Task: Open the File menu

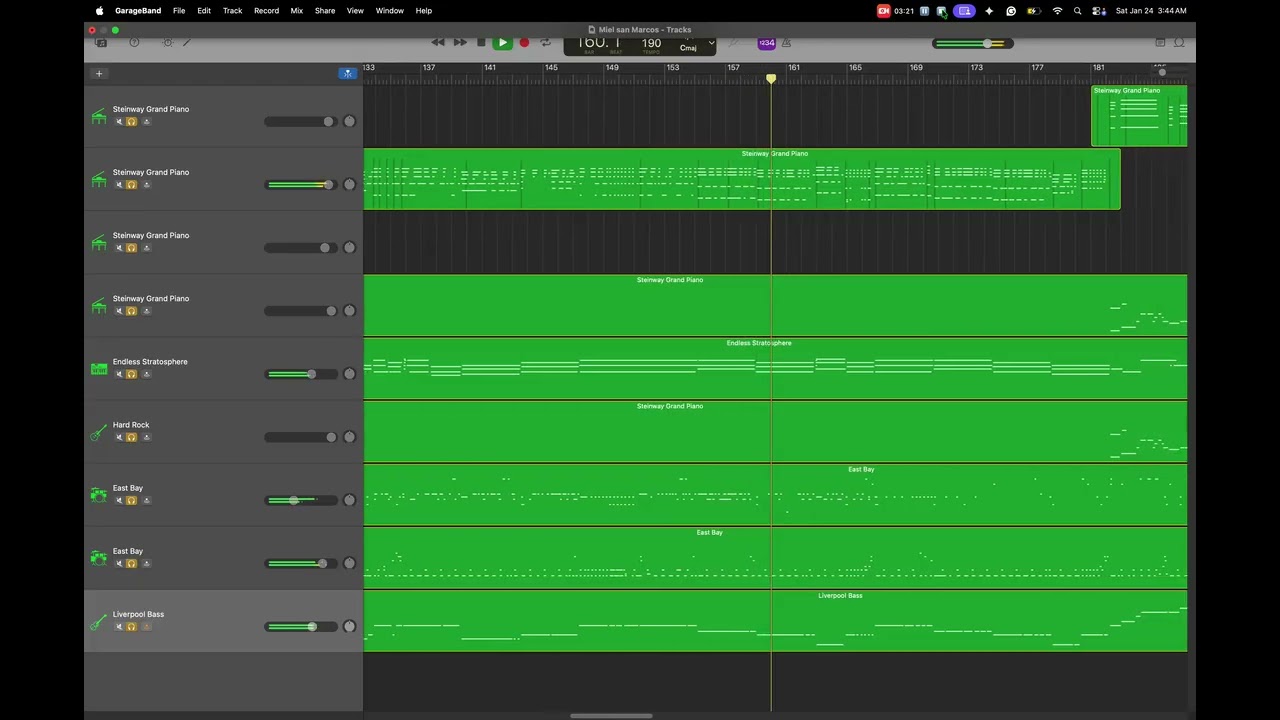Action: pos(179,11)
